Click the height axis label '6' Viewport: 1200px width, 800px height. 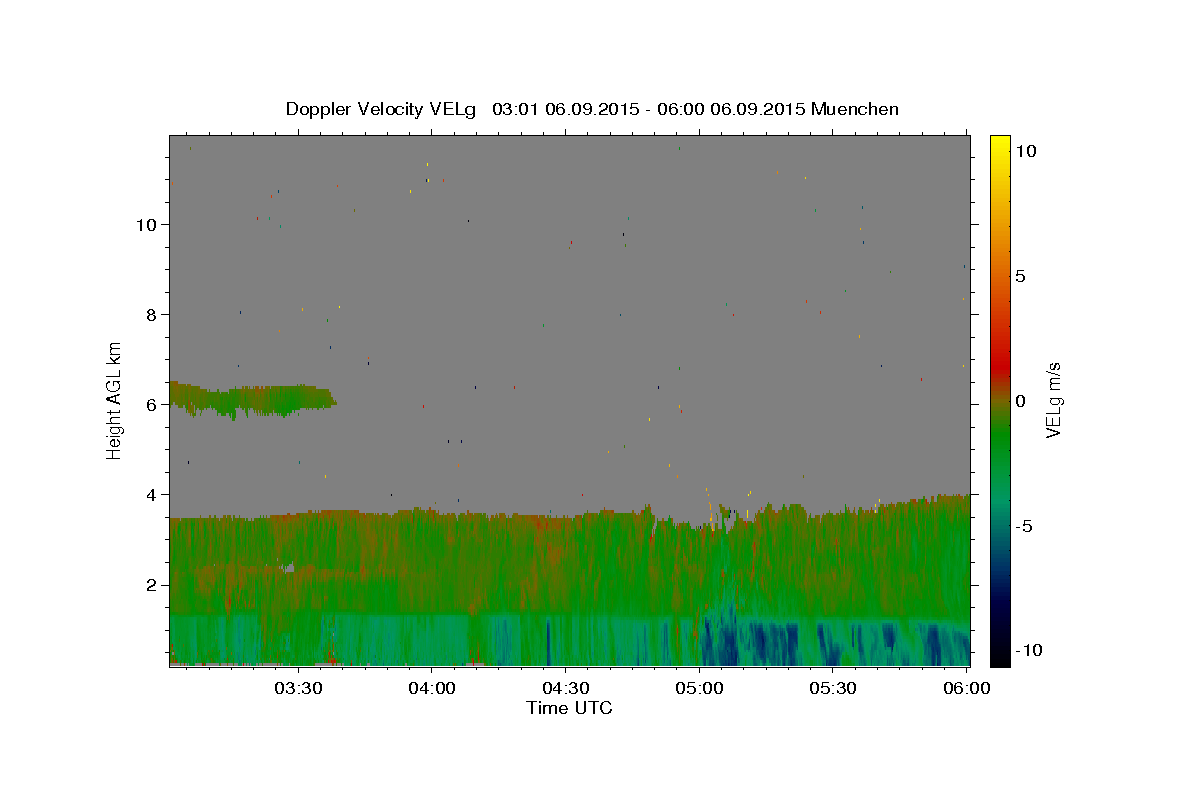point(150,405)
